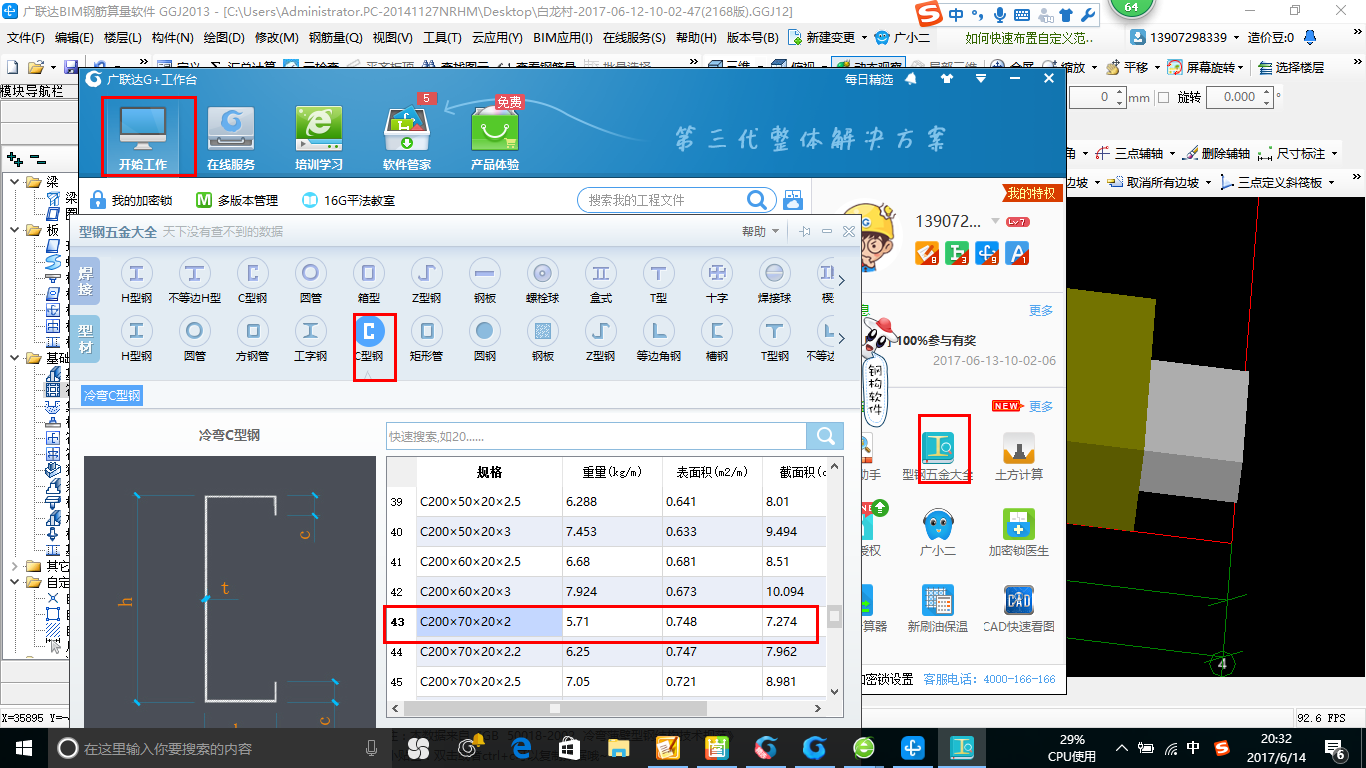Select row C200×60×20×3 in table
This screenshot has height=768, width=1366.
pyautogui.click(x=607, y=592)
